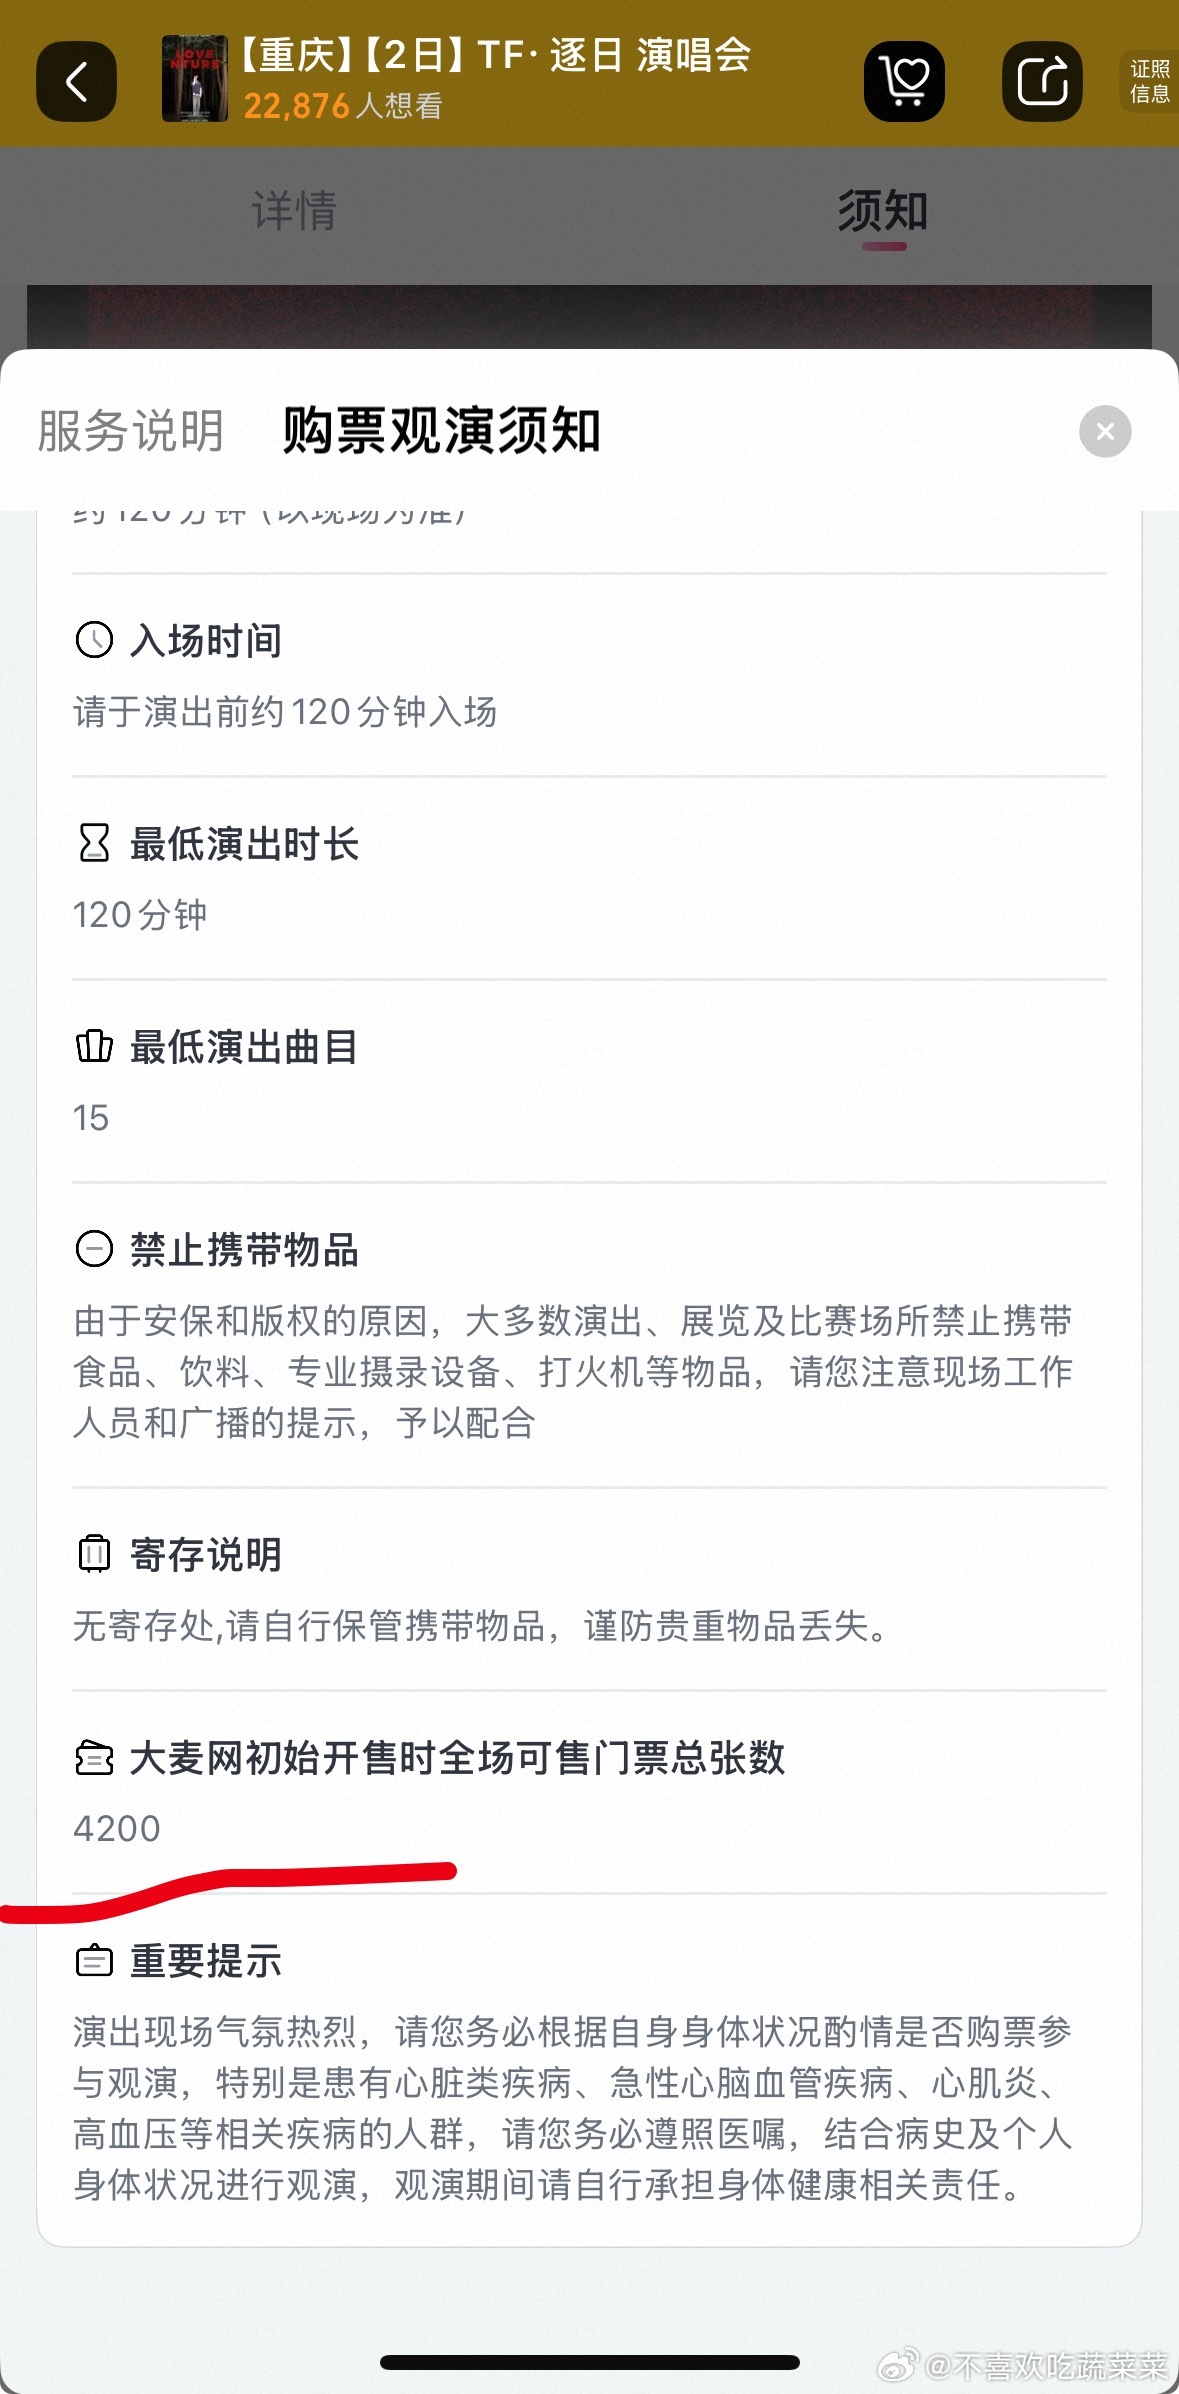The image size is (1179, 2394).
Task: Tap the luggage icon beside 寄存说明
Action: click(95, 1553)
